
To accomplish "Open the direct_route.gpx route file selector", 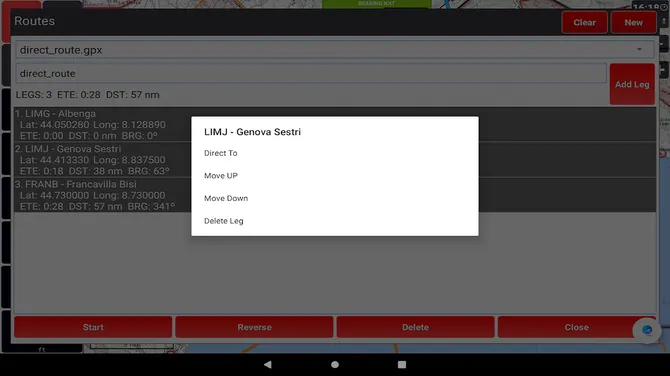I will click(335, 50).
